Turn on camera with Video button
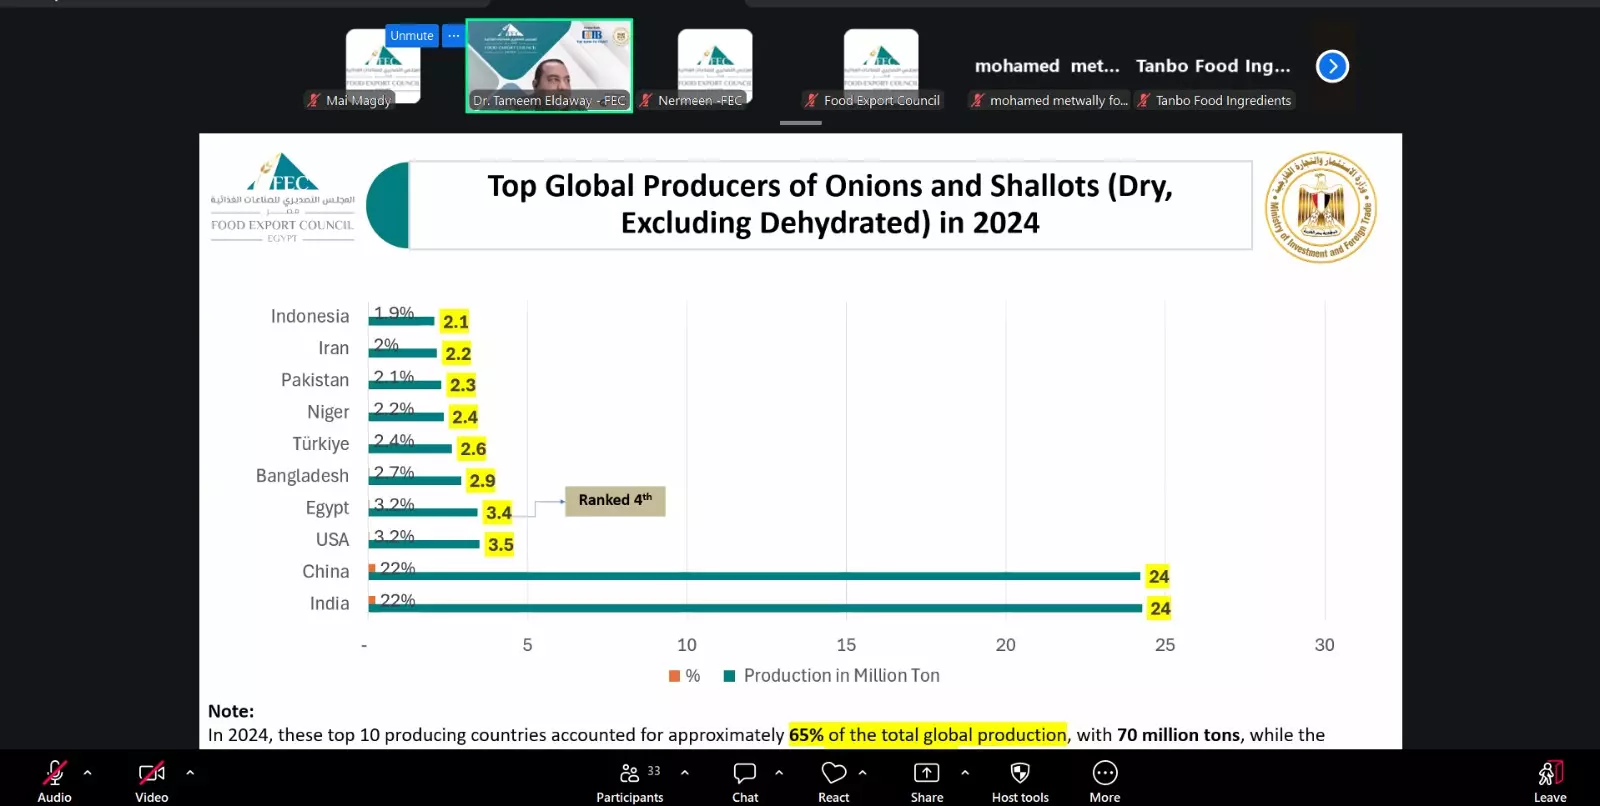The height and width of the screenshot is (806, 1600). pos(151,780)
